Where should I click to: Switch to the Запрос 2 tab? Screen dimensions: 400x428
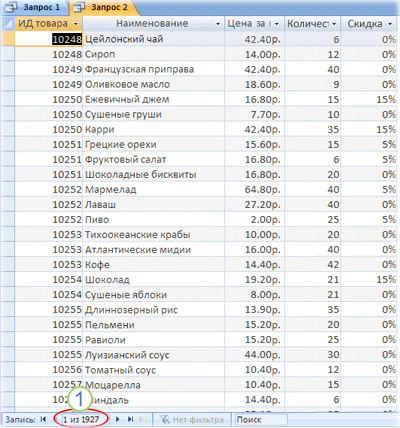[x=103, y=7]
